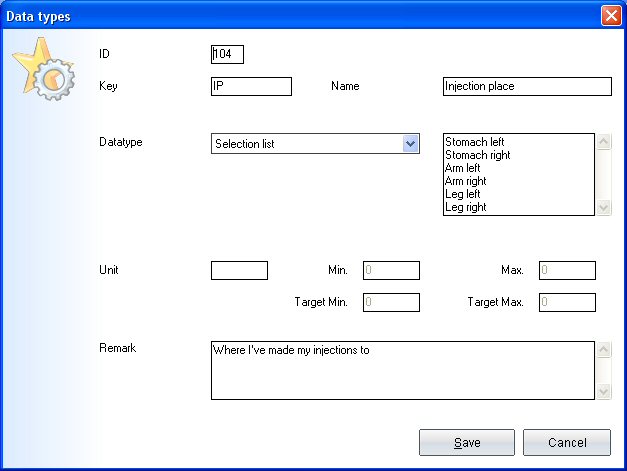Image resolution: width=627 pixels, height=471 pixels.
Task: Close the Data types dialog window
Action: pos(610,16)
